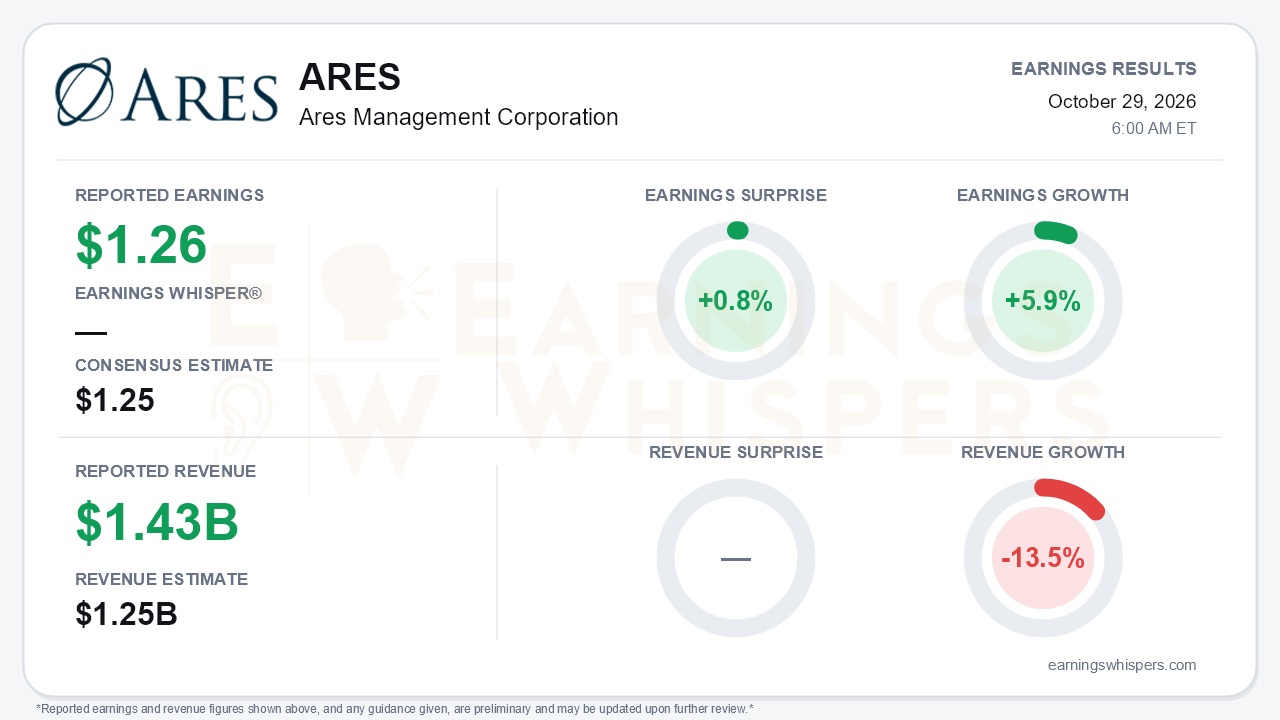Click the CONSENSUS ESTIMATE label
This screenshot has height=720, width=1280.
point(174,366)
